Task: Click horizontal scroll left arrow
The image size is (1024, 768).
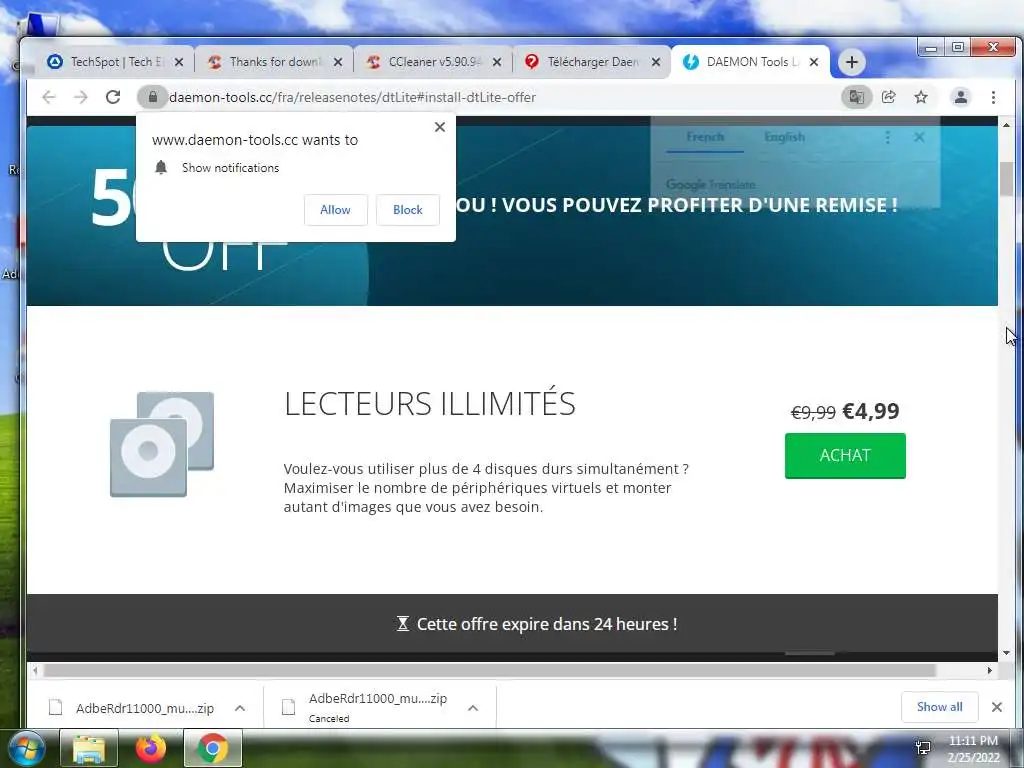Action: point(35,671)
